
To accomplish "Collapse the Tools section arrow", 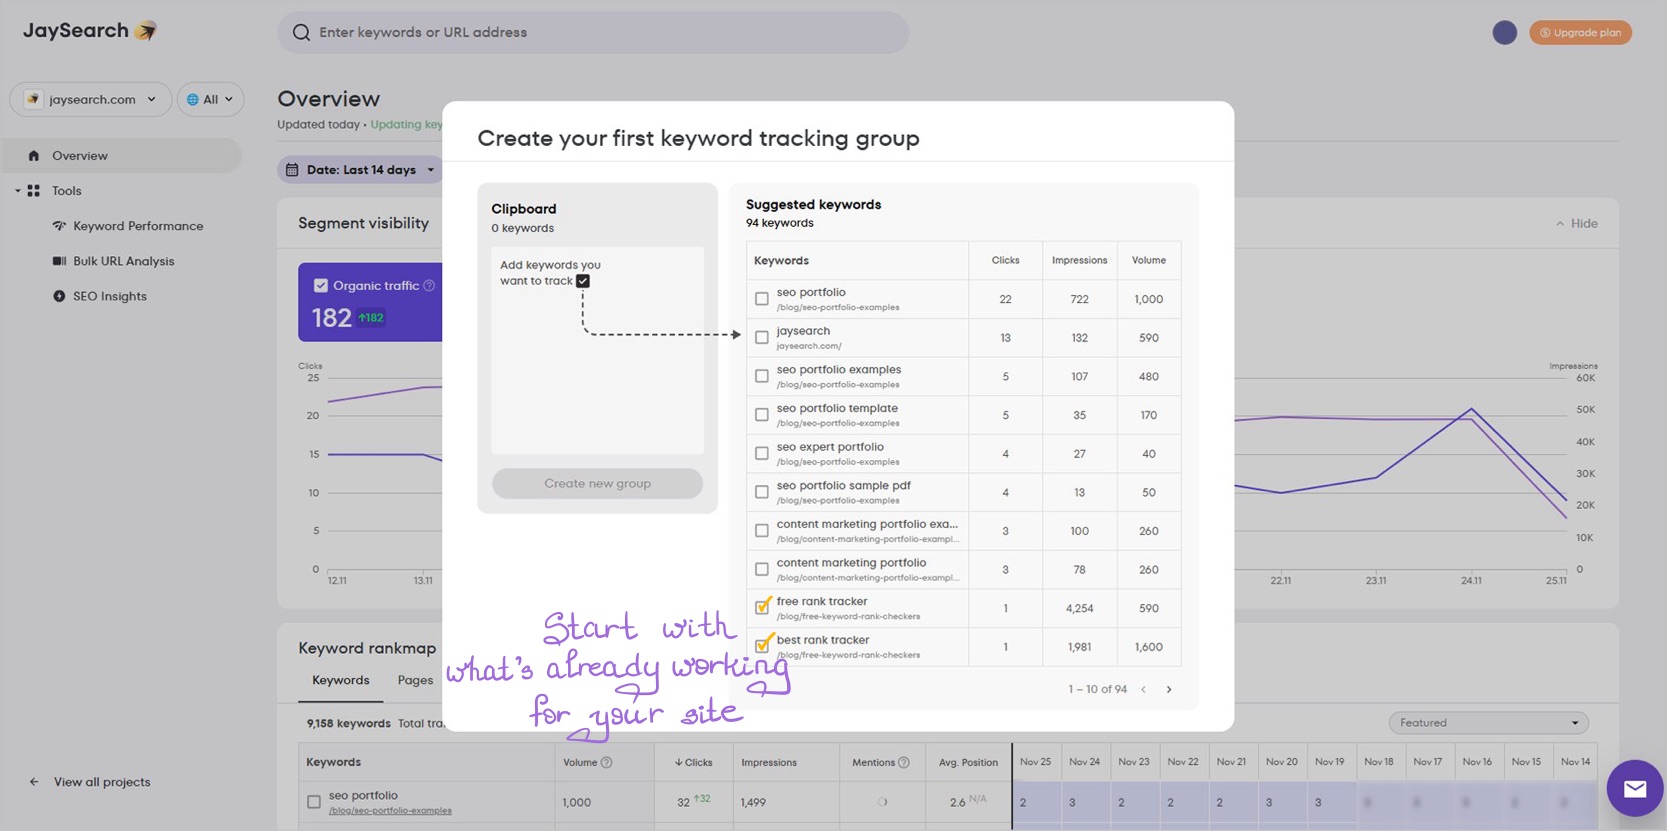I will [17, 191].
